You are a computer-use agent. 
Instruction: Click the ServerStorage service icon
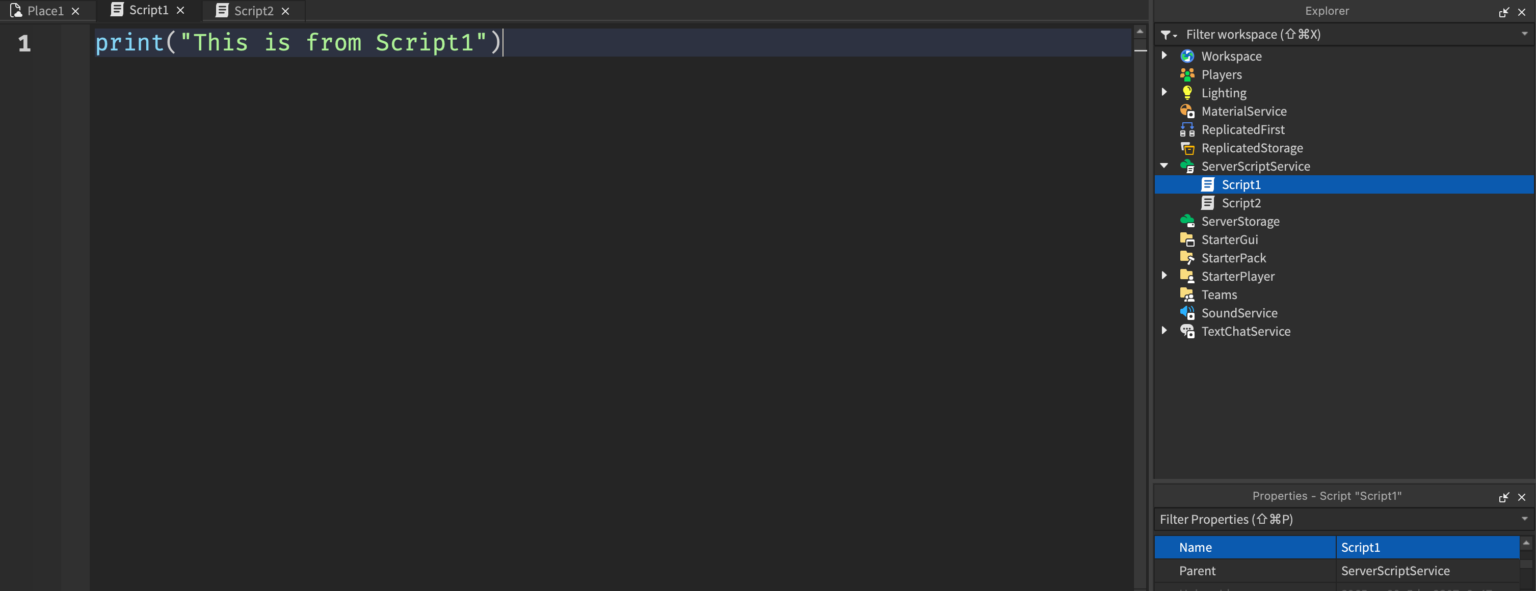click(1186, 221)
